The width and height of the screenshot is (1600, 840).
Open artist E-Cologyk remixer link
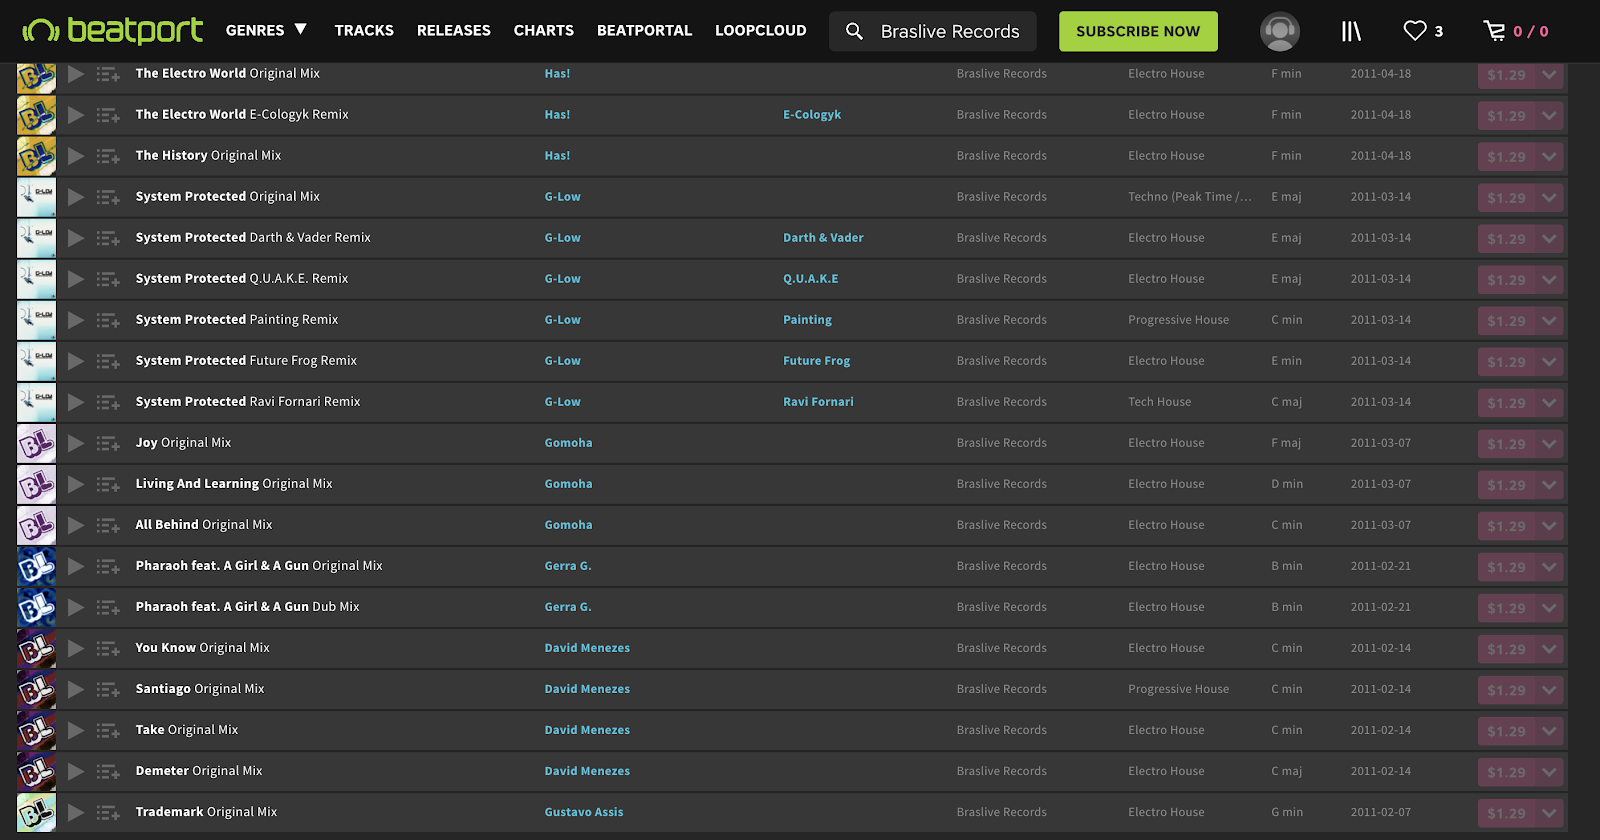click(x=812, y=115)
